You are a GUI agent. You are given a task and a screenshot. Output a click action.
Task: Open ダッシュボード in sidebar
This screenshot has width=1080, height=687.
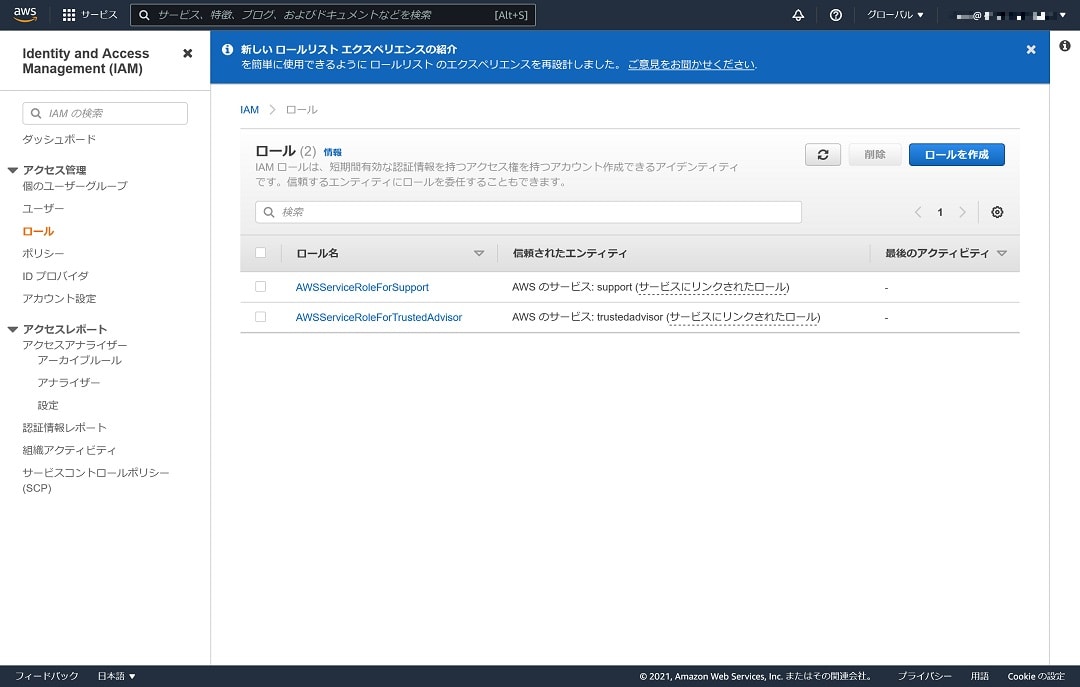pyautogui.click(x=59, y=139)
